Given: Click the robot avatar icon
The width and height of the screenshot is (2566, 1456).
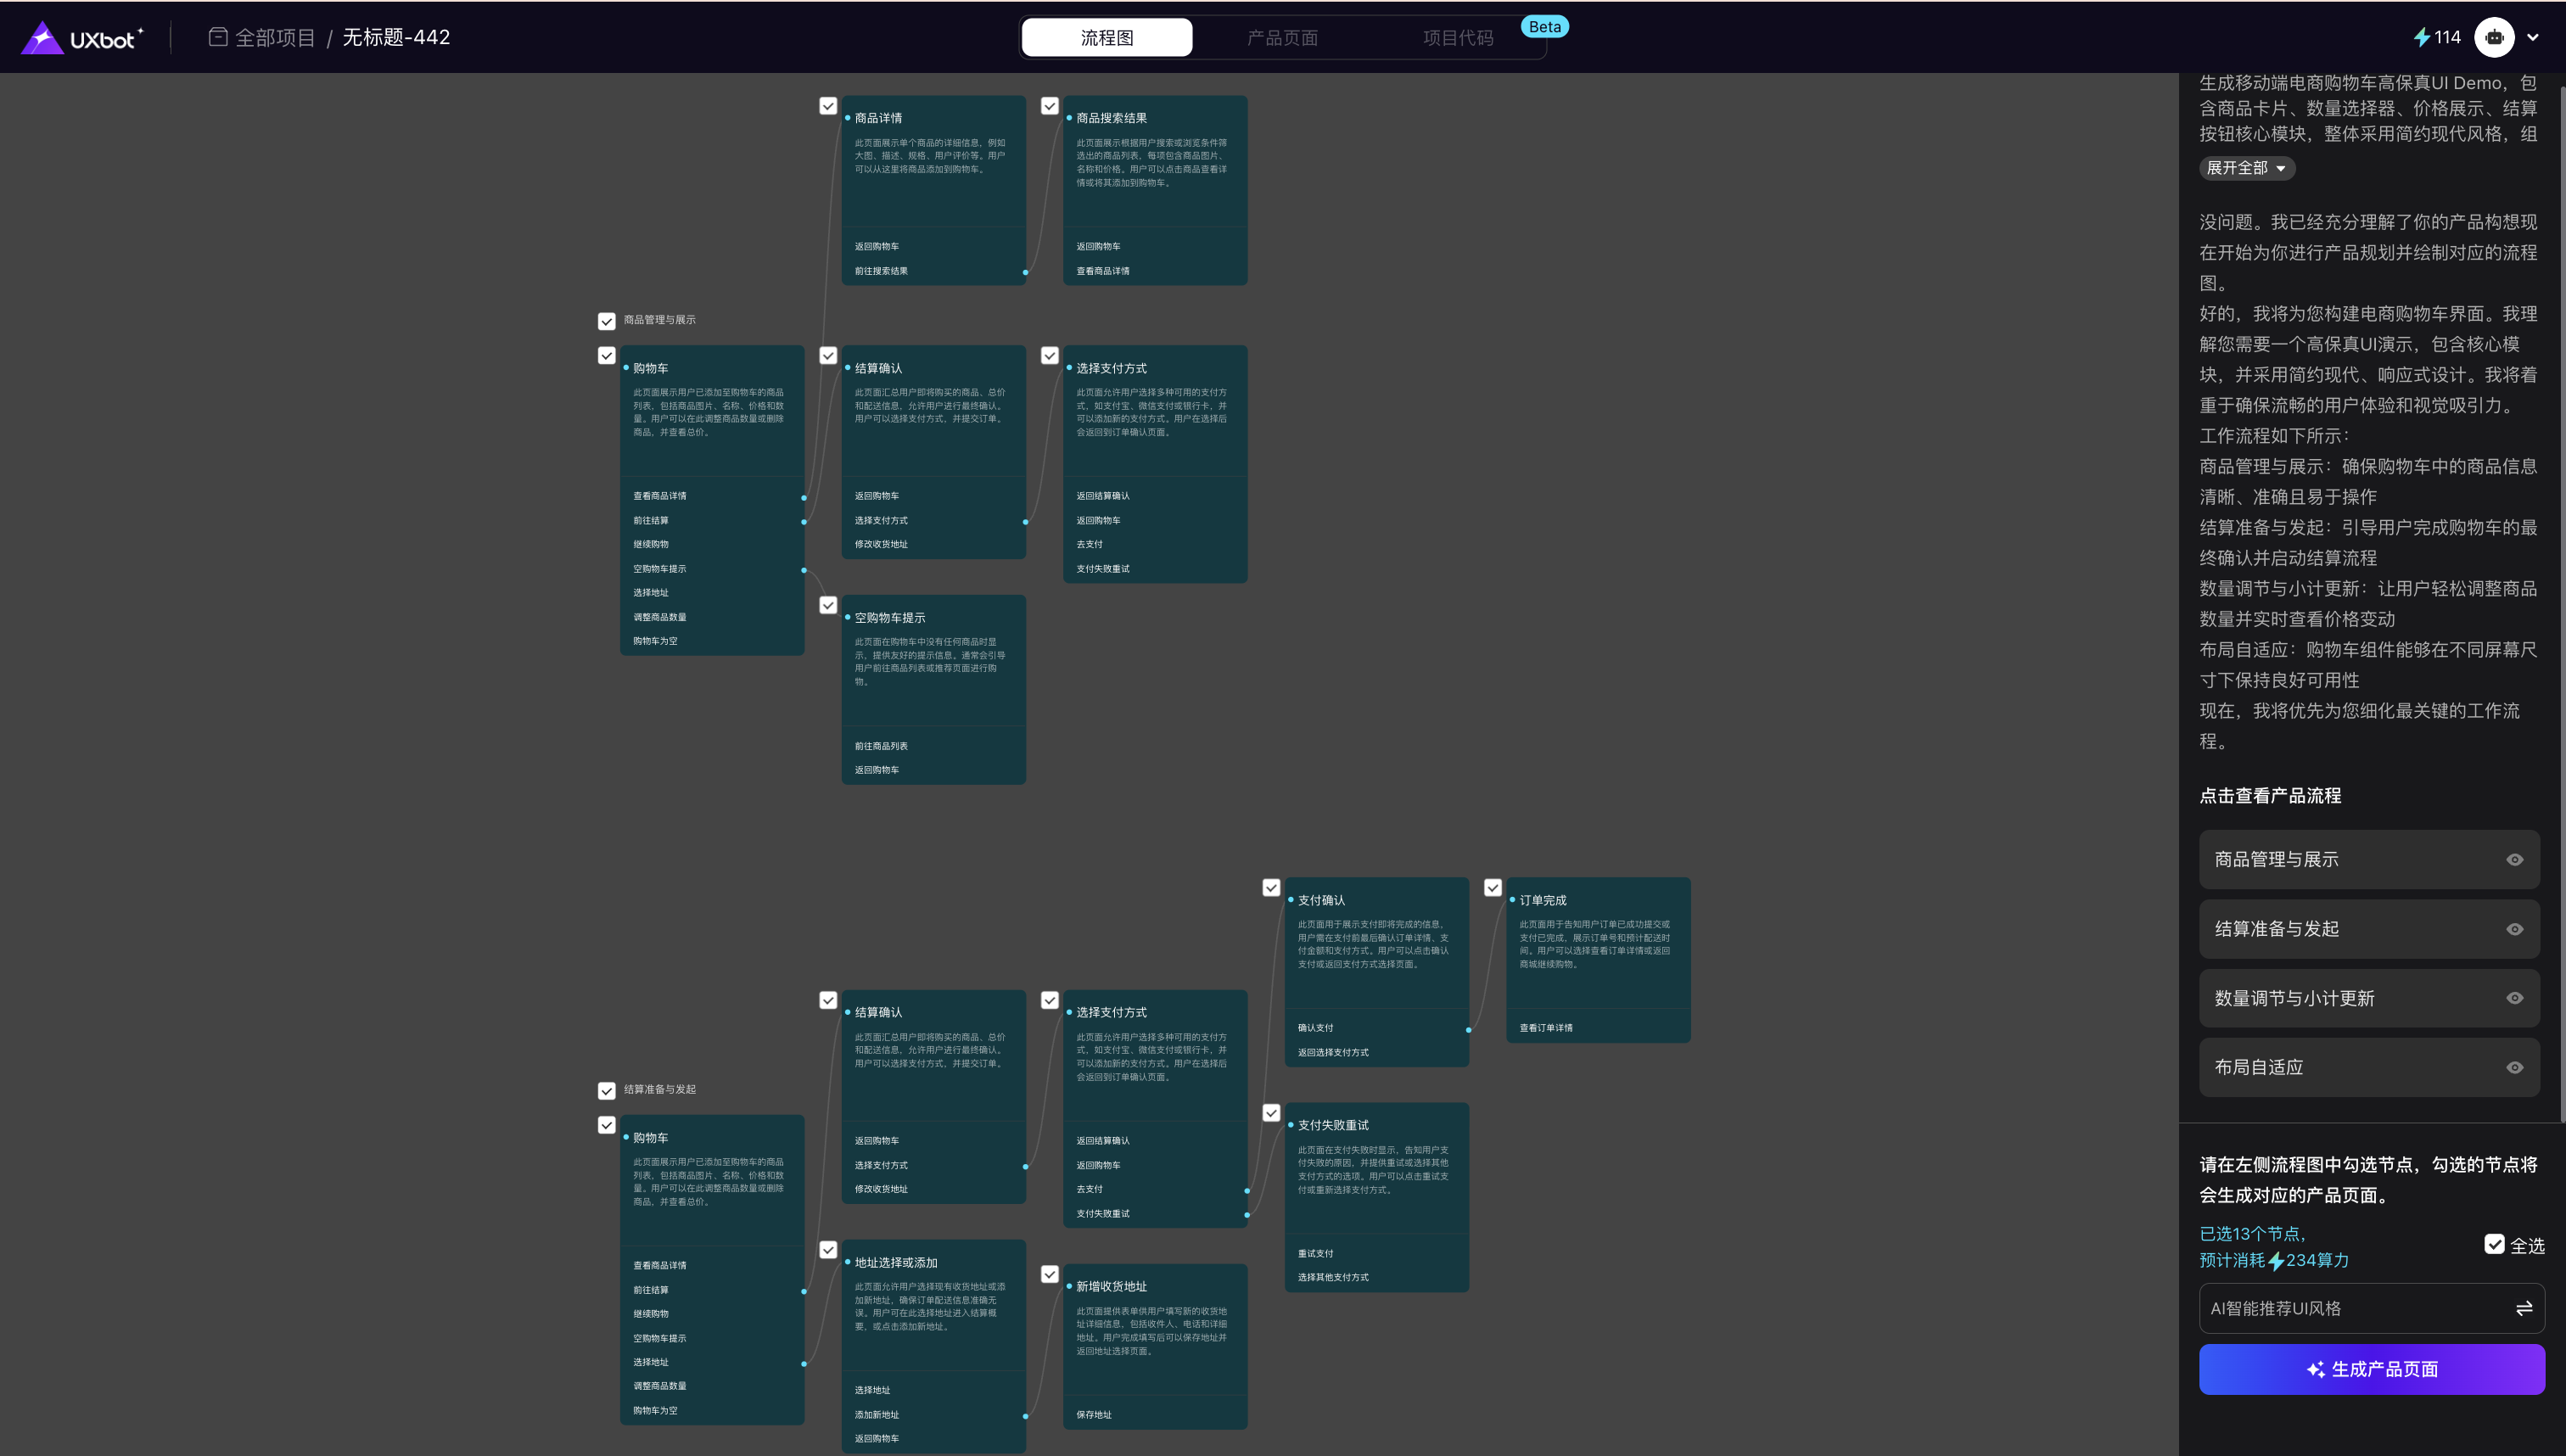Looking at the screenshot, I should (x=2494, y=37).
